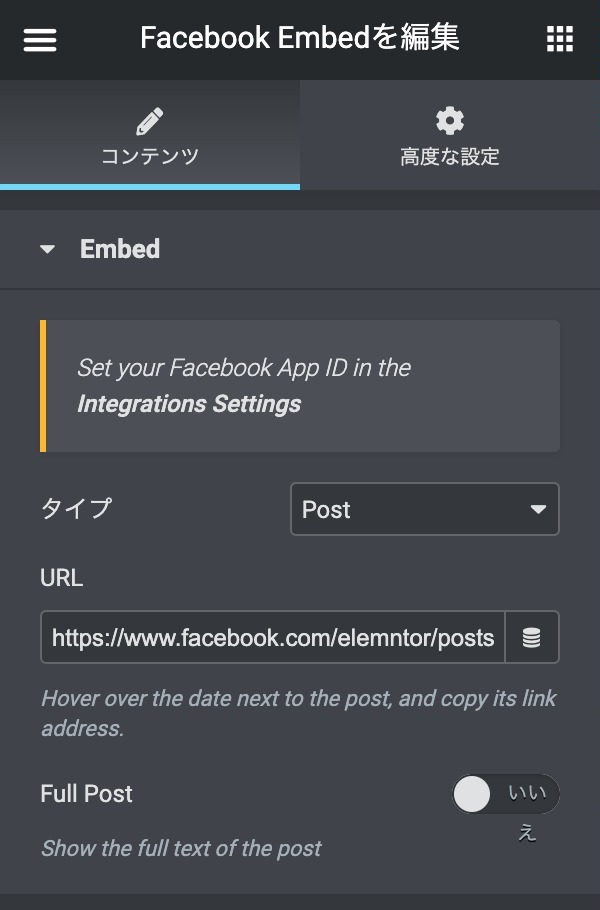The height and width of the screenshot is (910, 600).
Task: Open the Elementor hamburger menu
Action: (40, 39)
